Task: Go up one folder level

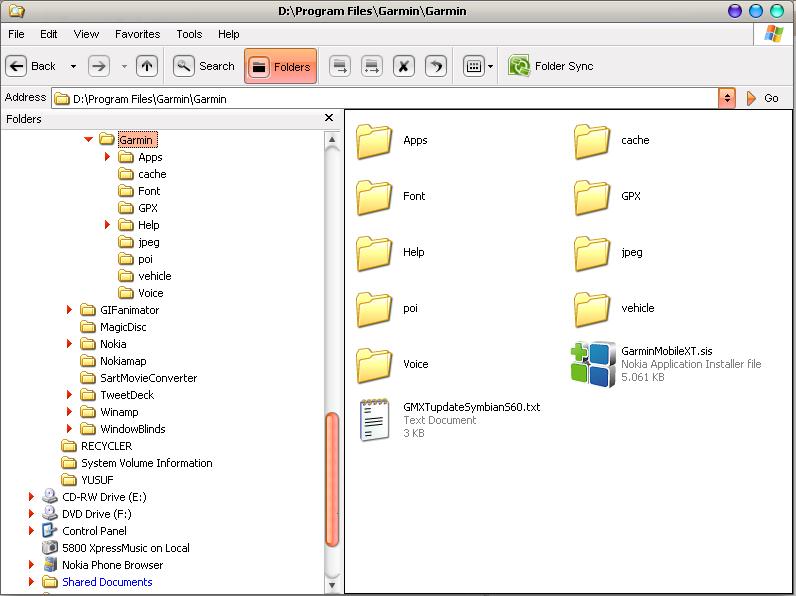Action: click(x=147, y=66)
